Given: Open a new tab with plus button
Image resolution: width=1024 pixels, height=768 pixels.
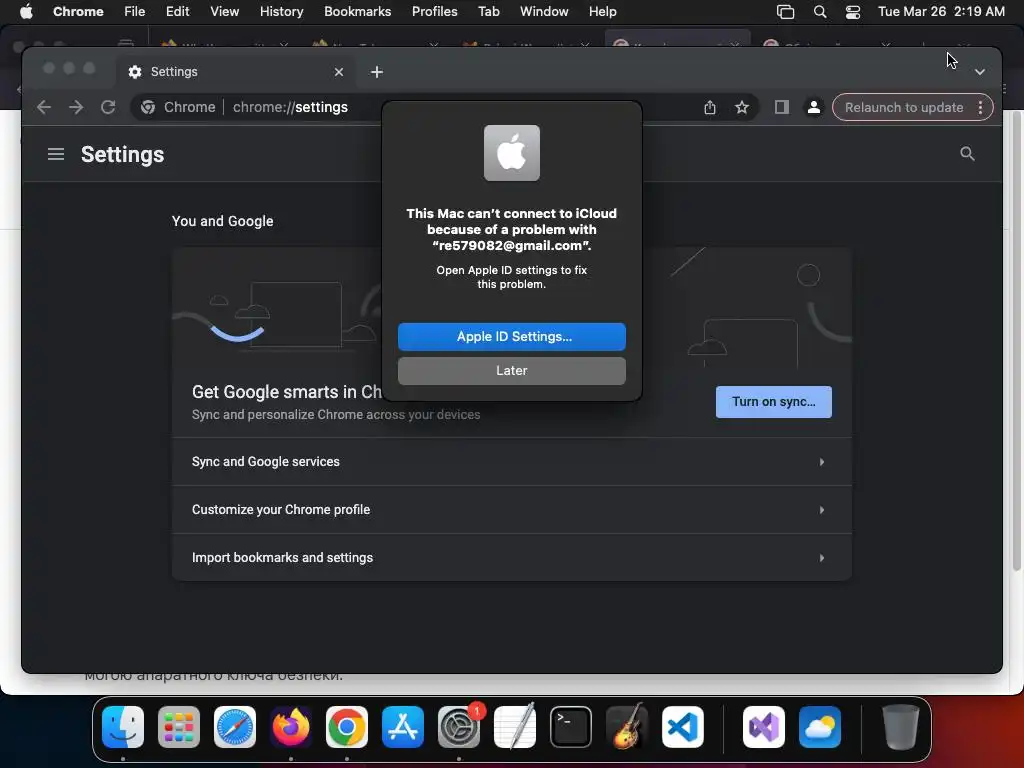Looking at the screenshot, I should click(377, 72).
